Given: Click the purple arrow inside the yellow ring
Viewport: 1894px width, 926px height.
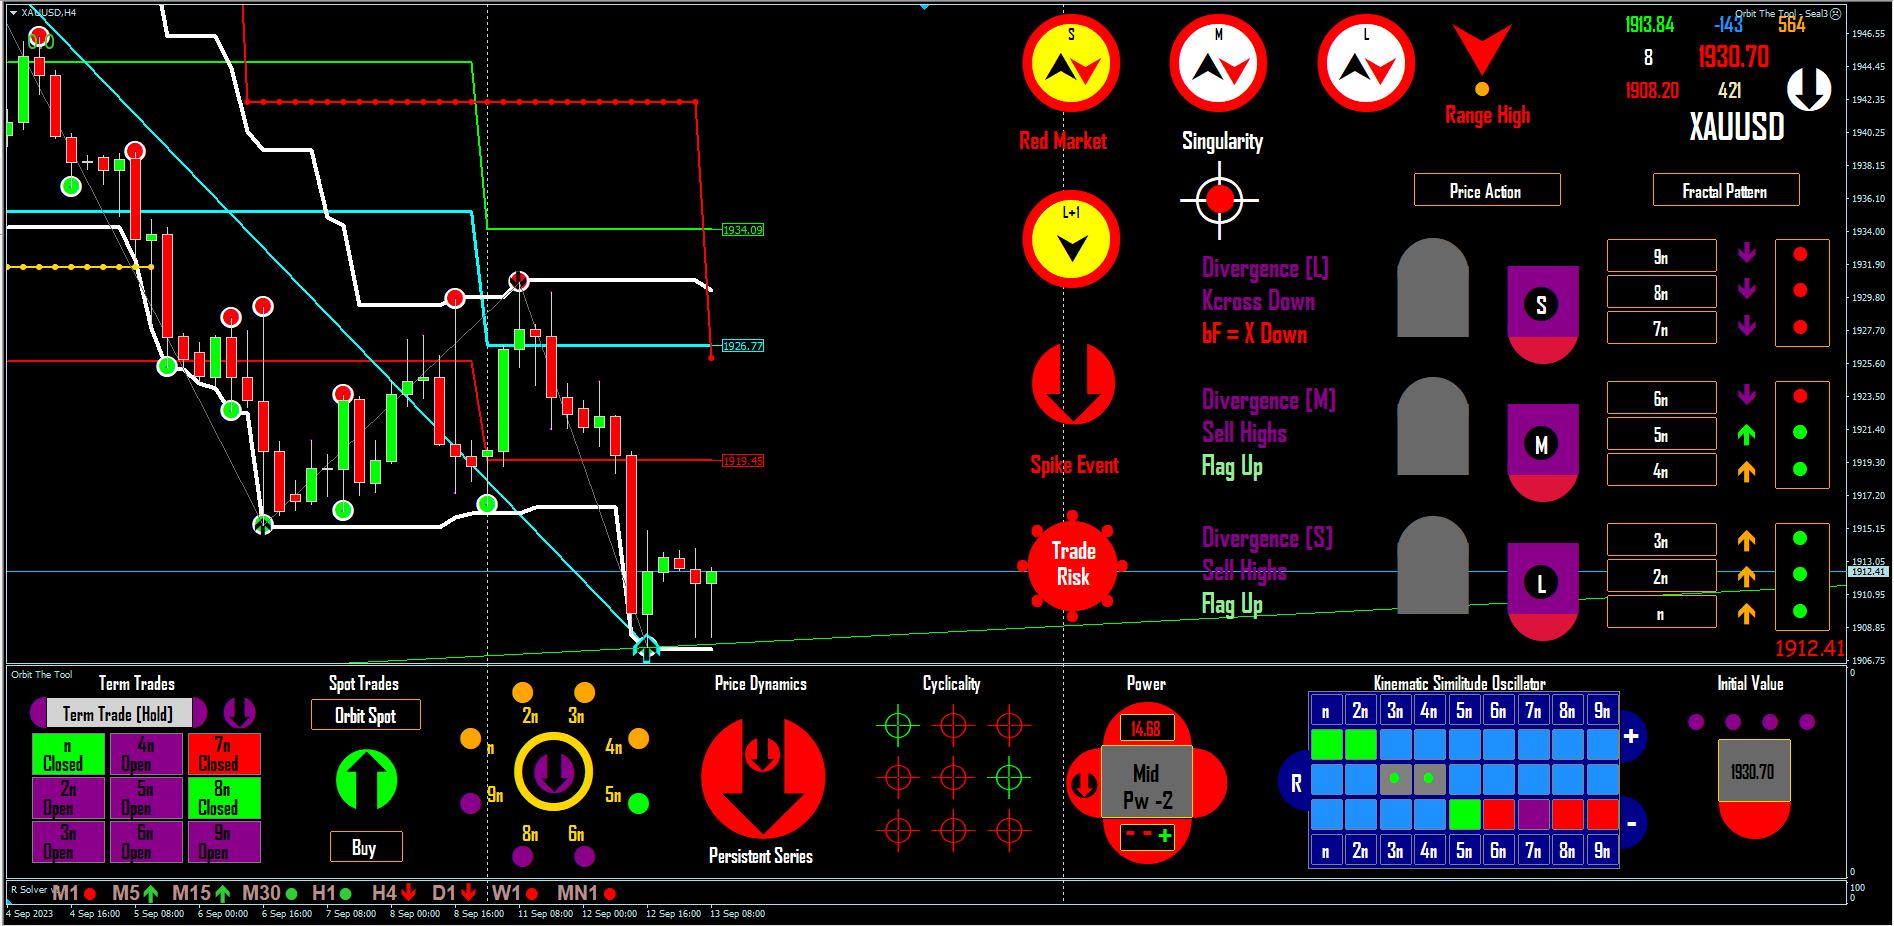Looking at the screenshot, I should pyautogui.click(x=553, y=771).
